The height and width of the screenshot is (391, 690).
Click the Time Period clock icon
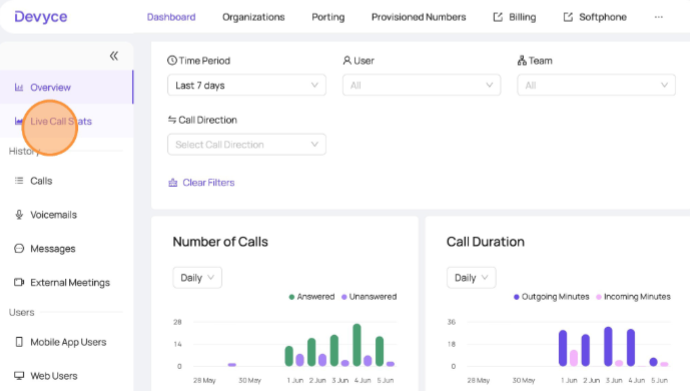[x=172, y=60]
